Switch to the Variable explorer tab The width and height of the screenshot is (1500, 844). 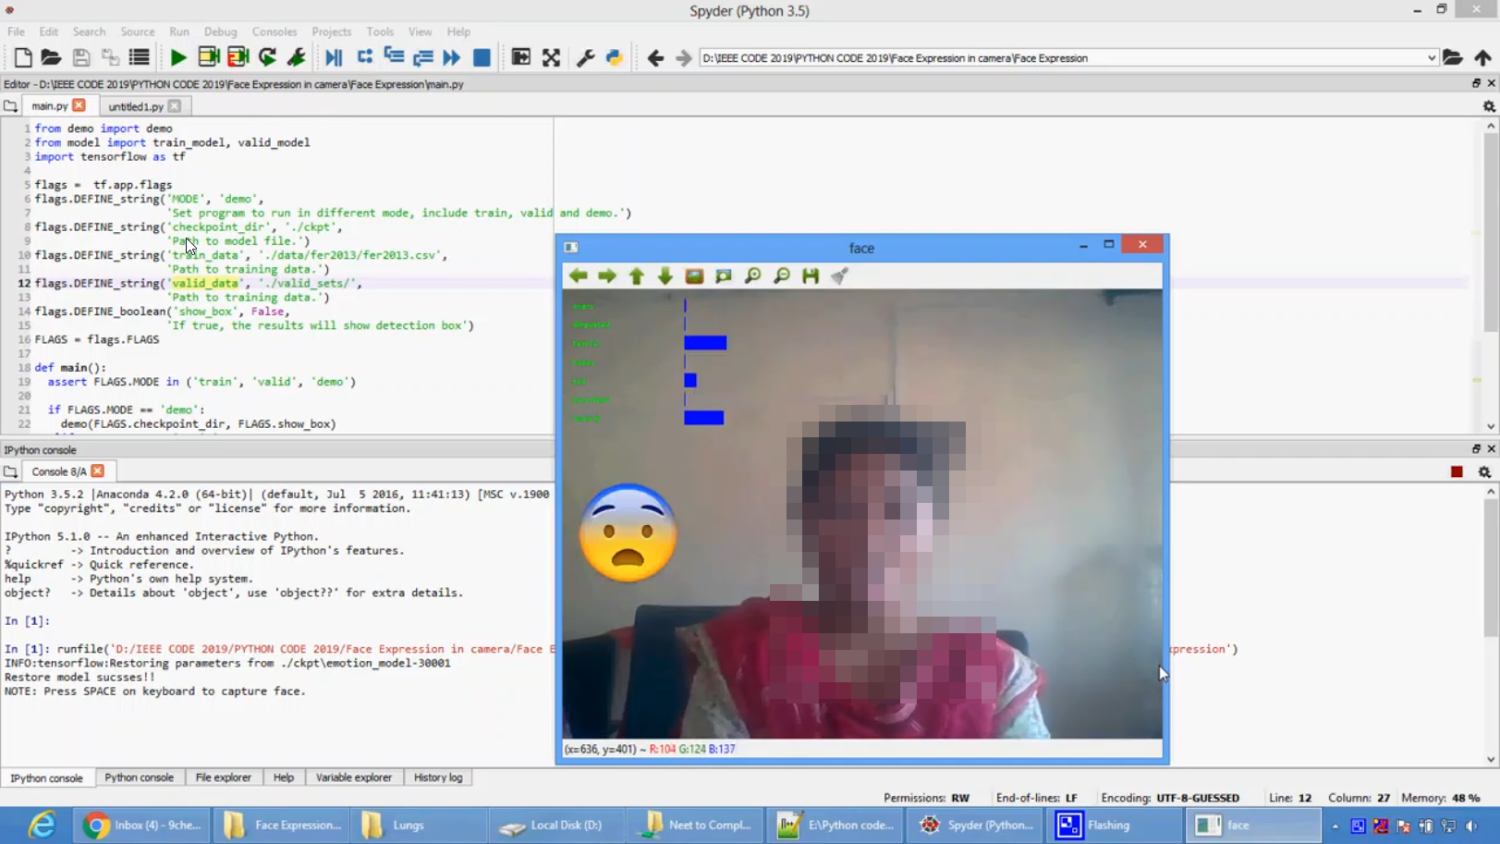(353, 777)
